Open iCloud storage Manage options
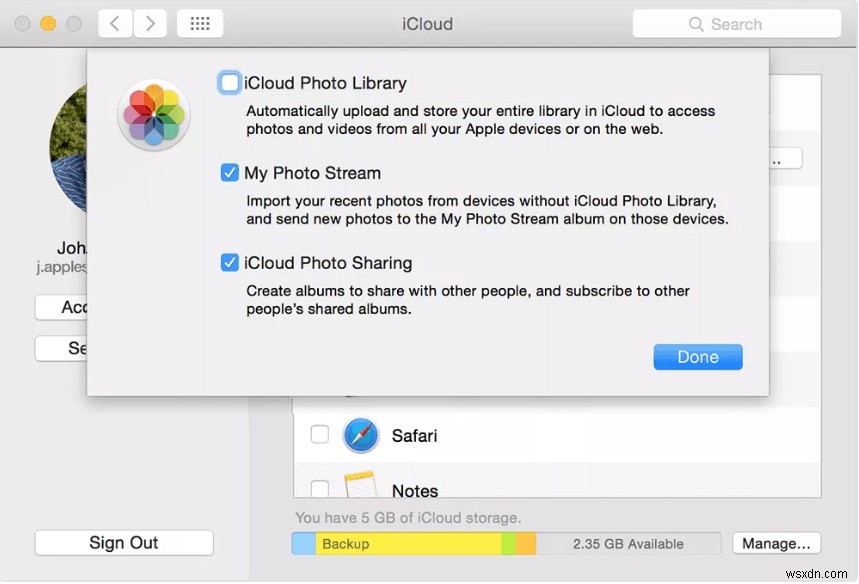859x584 pixels. coord(776,543)
